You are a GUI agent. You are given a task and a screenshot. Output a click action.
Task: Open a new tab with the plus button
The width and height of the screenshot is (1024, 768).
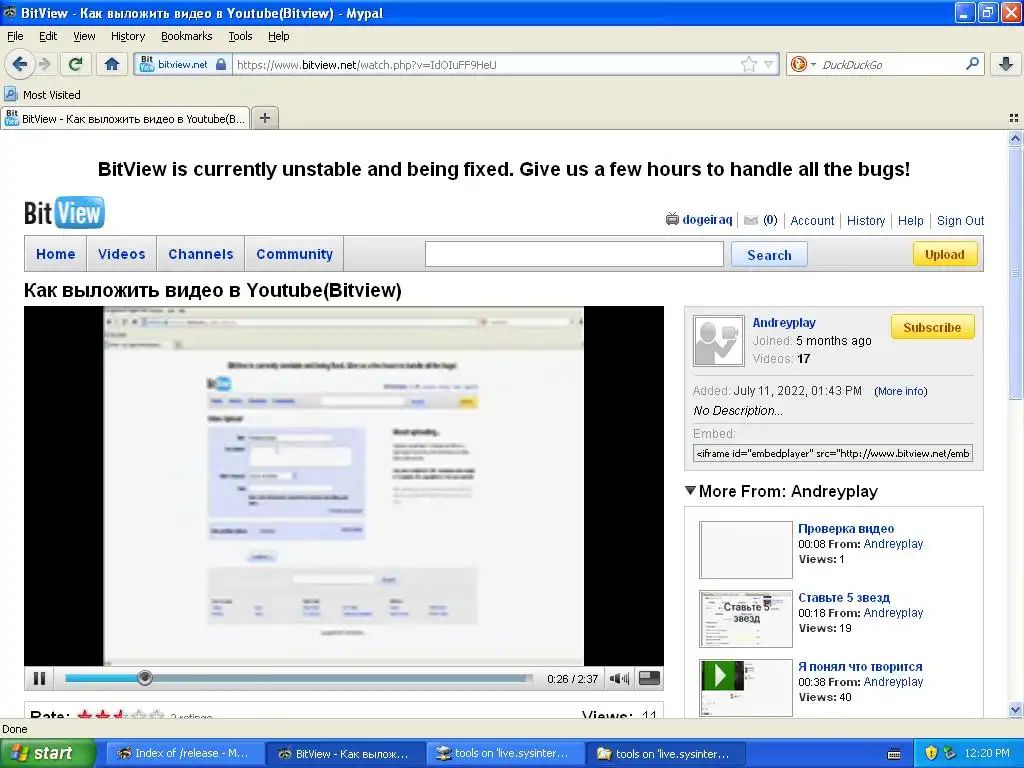264,118
